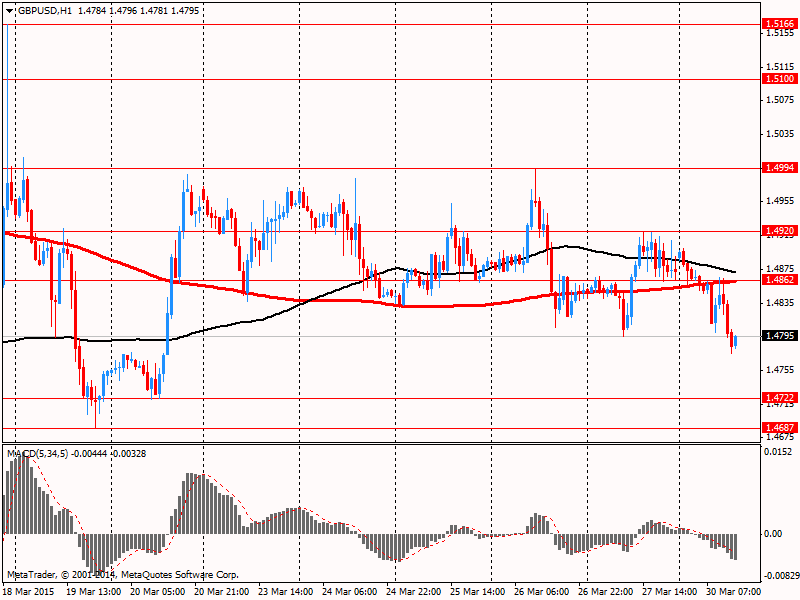
Task: Select the GBPUSD,H1 symbol title text
Action: [x=45, y=10]
